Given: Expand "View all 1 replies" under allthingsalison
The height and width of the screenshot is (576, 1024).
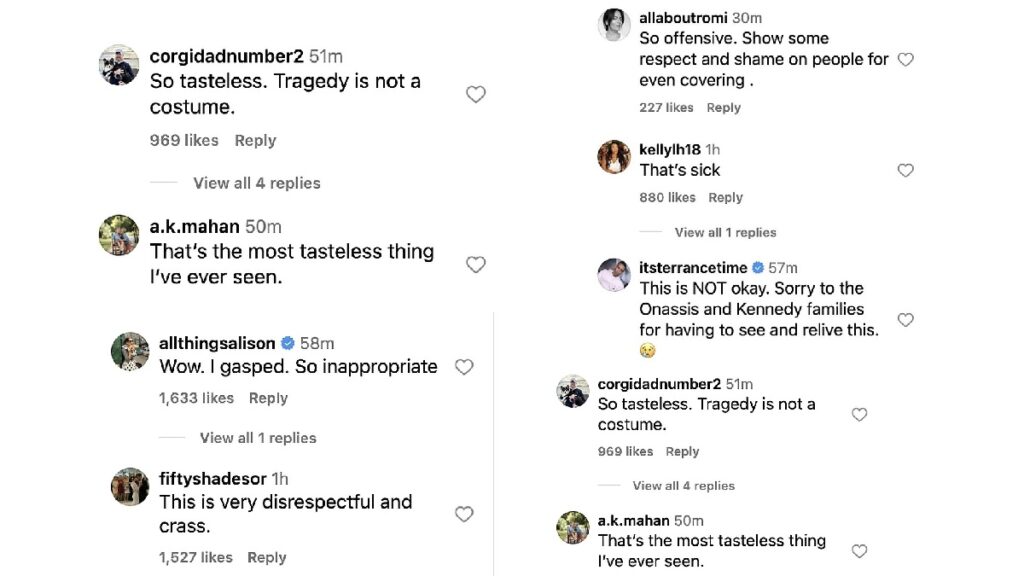Looking at the screenshot, I should [257, 438].
